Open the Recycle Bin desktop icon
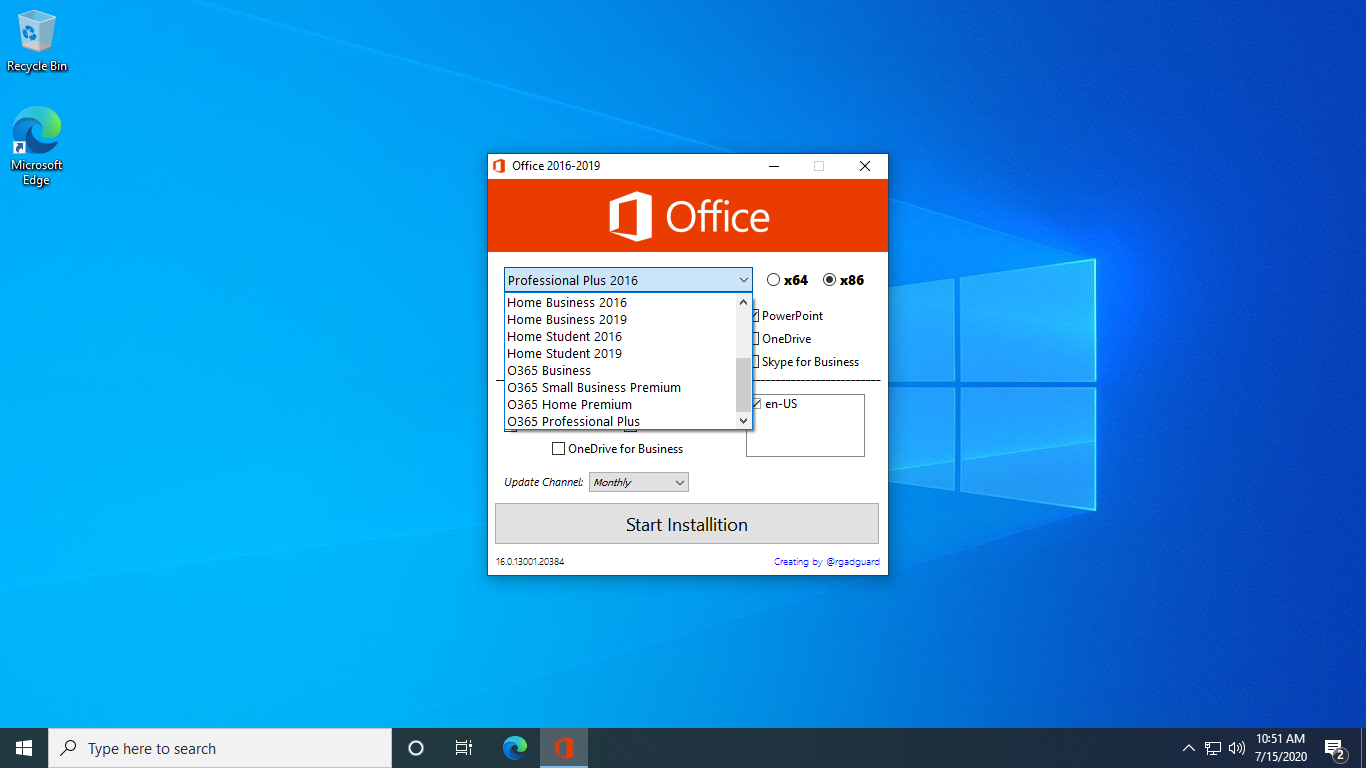 click(37, 41)
